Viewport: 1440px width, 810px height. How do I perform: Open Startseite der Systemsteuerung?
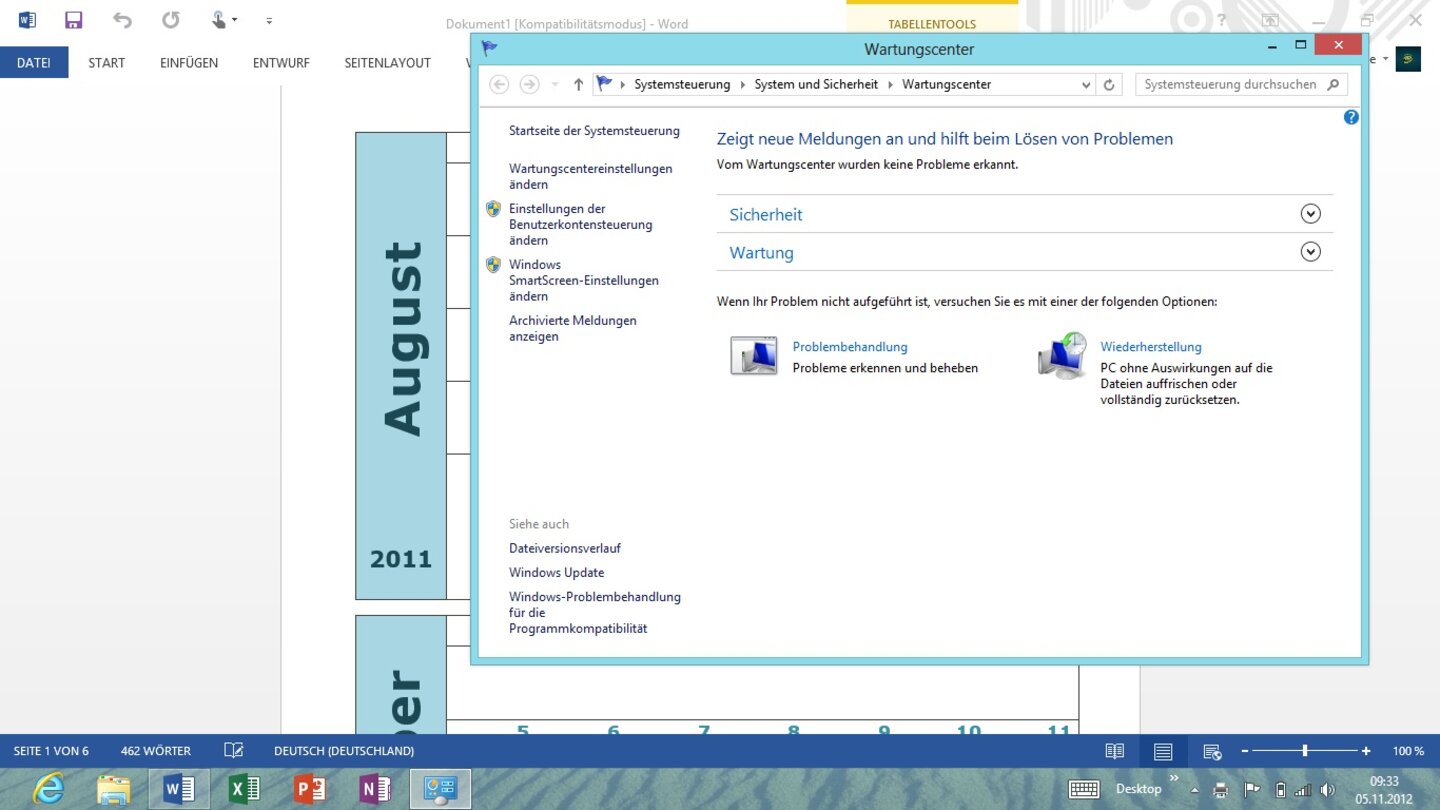[594, 131]
